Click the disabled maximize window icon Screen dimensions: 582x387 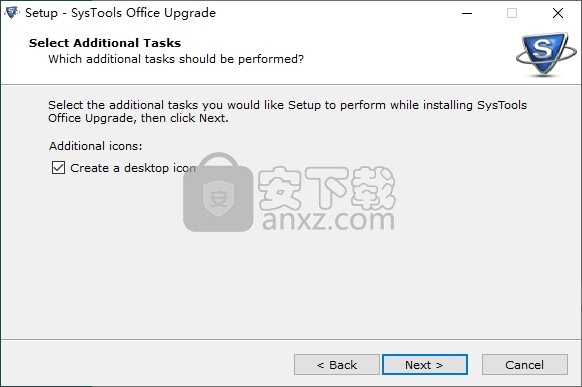pyautogui.click(x=512, y=13)
